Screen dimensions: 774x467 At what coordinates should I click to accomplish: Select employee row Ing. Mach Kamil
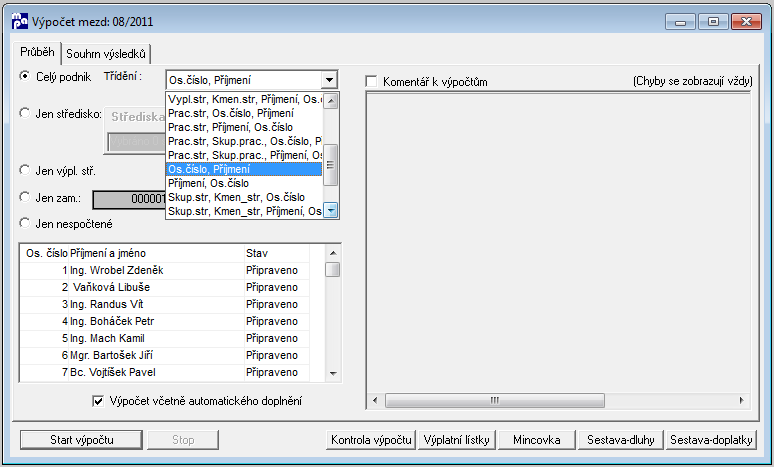pos(165,338)
